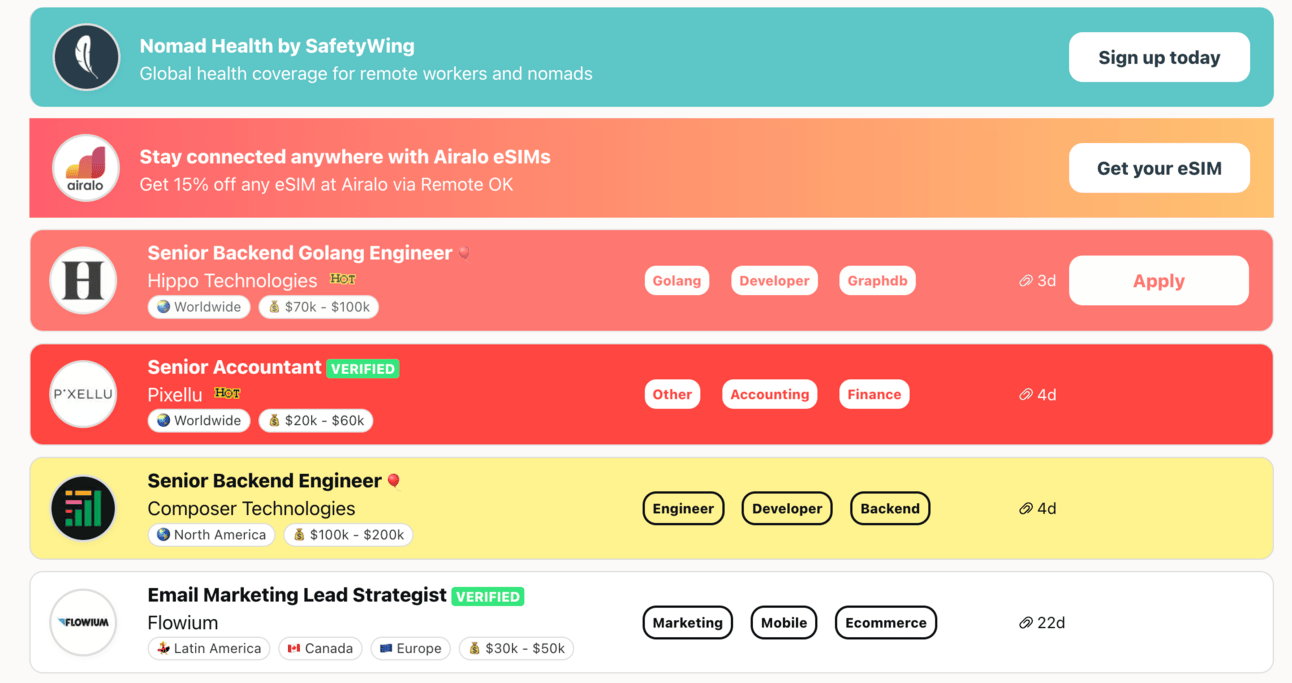Open Email Marketing Lead Strategist job title
The height and width of the screenshot is (683, 1292).
click(297, 595)
